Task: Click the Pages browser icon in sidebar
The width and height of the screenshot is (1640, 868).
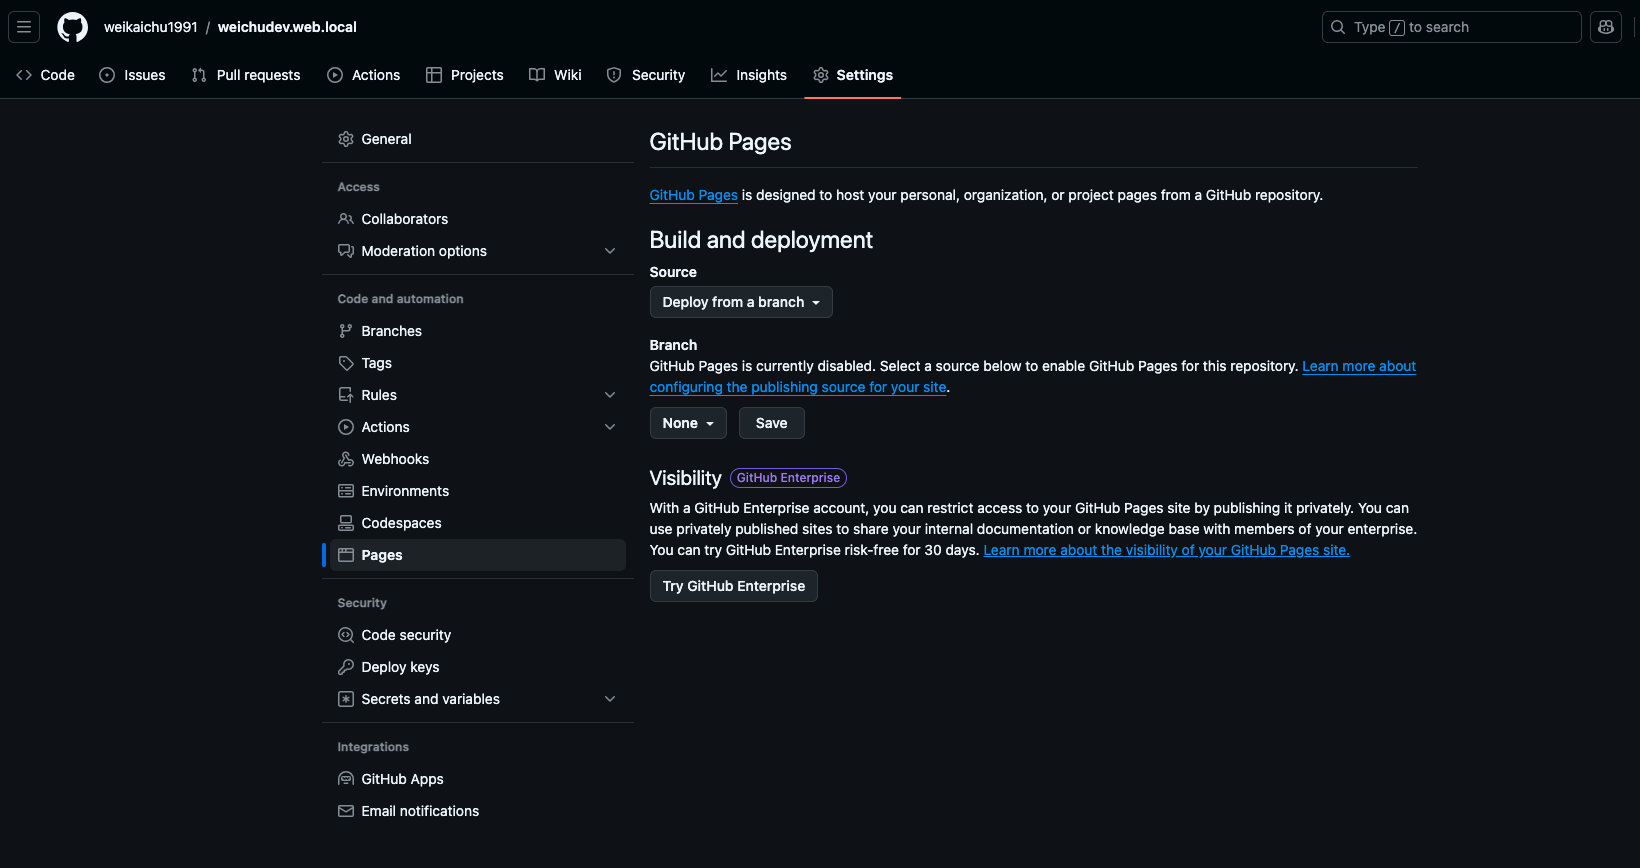Action: pos(346,555)
